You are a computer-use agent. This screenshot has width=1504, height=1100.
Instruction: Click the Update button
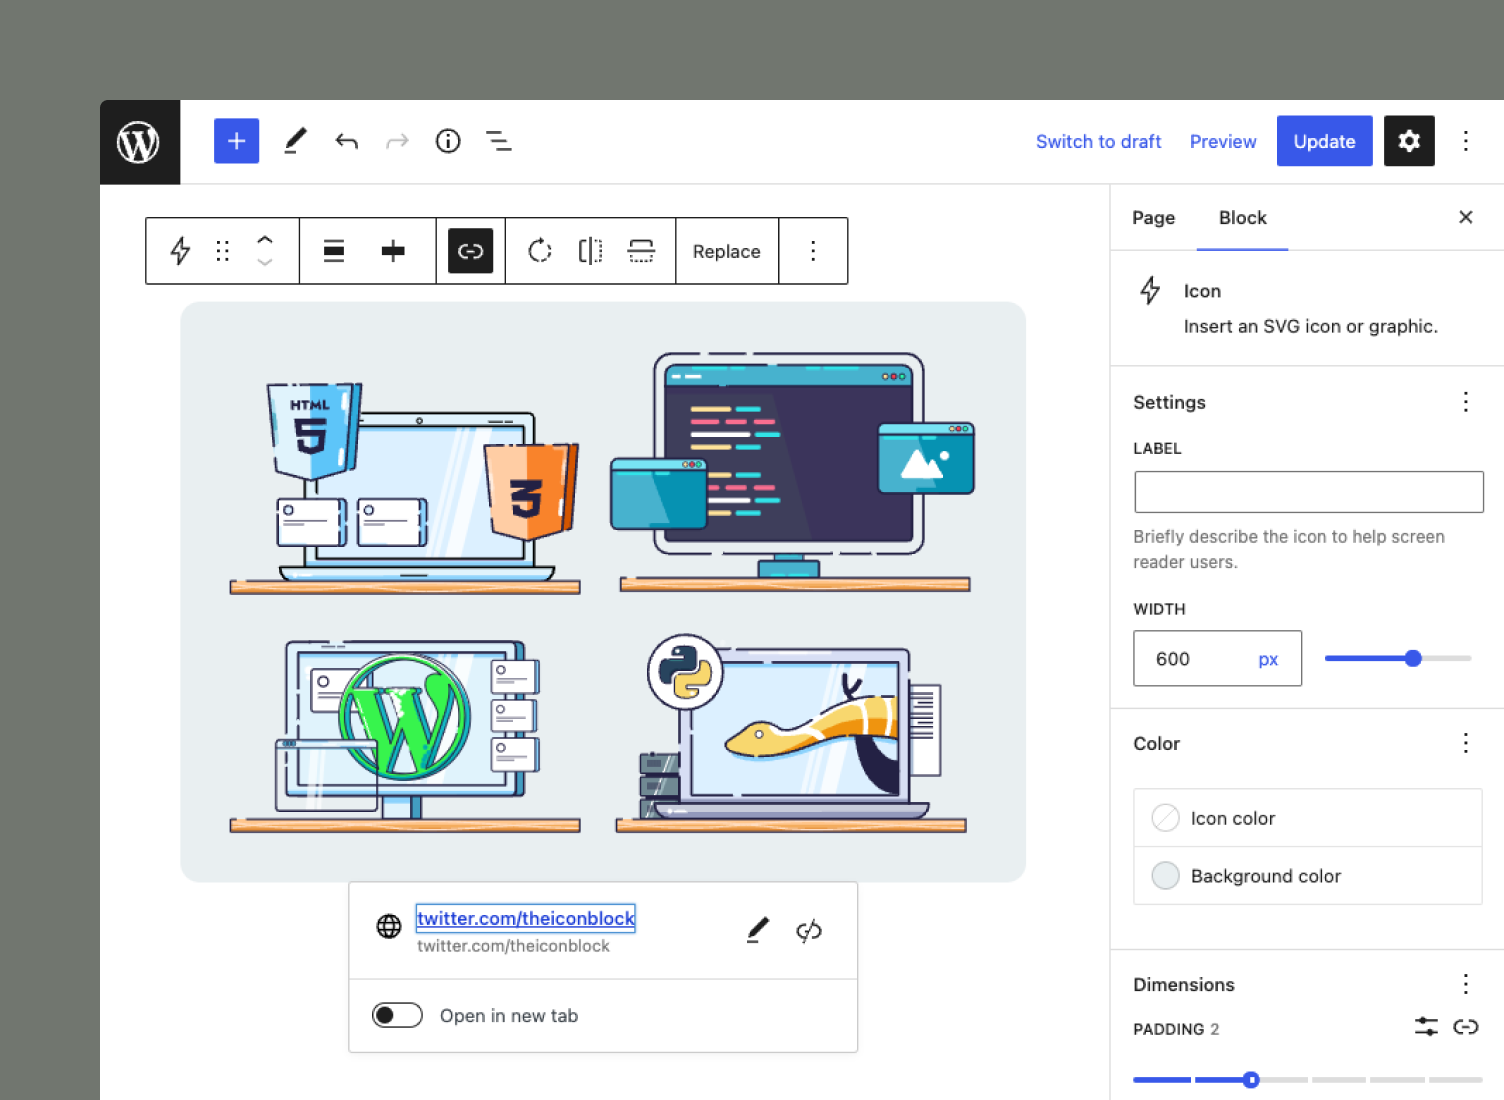[x=1324, y=141]
